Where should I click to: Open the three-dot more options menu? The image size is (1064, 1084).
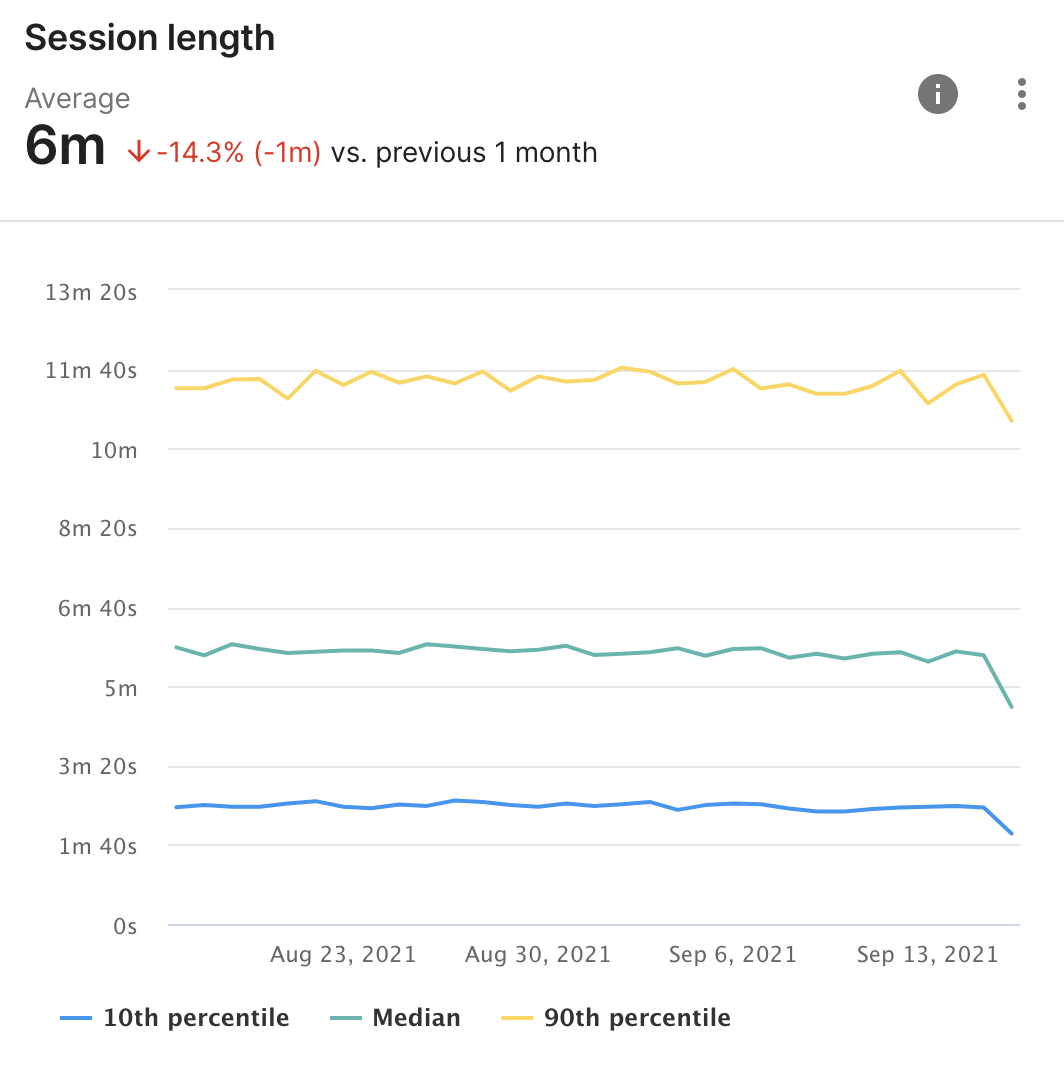pos(1021,94)
